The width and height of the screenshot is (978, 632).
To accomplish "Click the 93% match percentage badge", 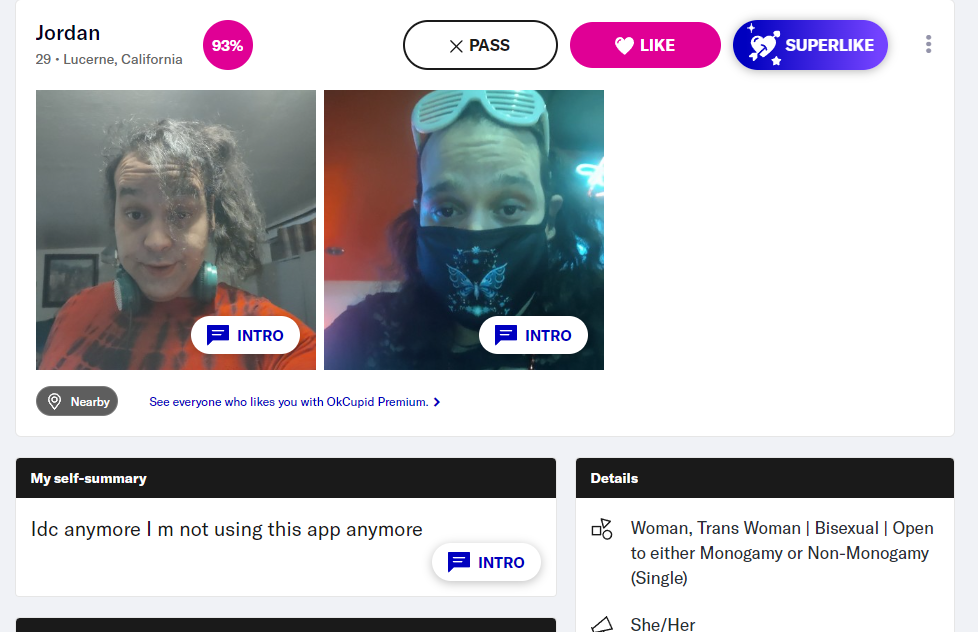I will tap(228, 45).
